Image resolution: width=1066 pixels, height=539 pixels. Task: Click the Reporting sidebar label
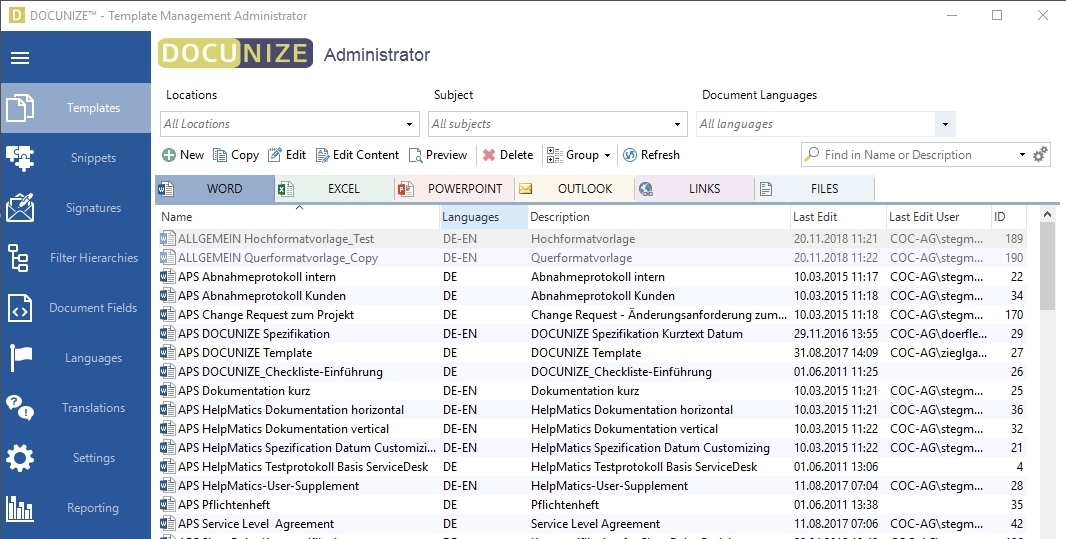93,508
